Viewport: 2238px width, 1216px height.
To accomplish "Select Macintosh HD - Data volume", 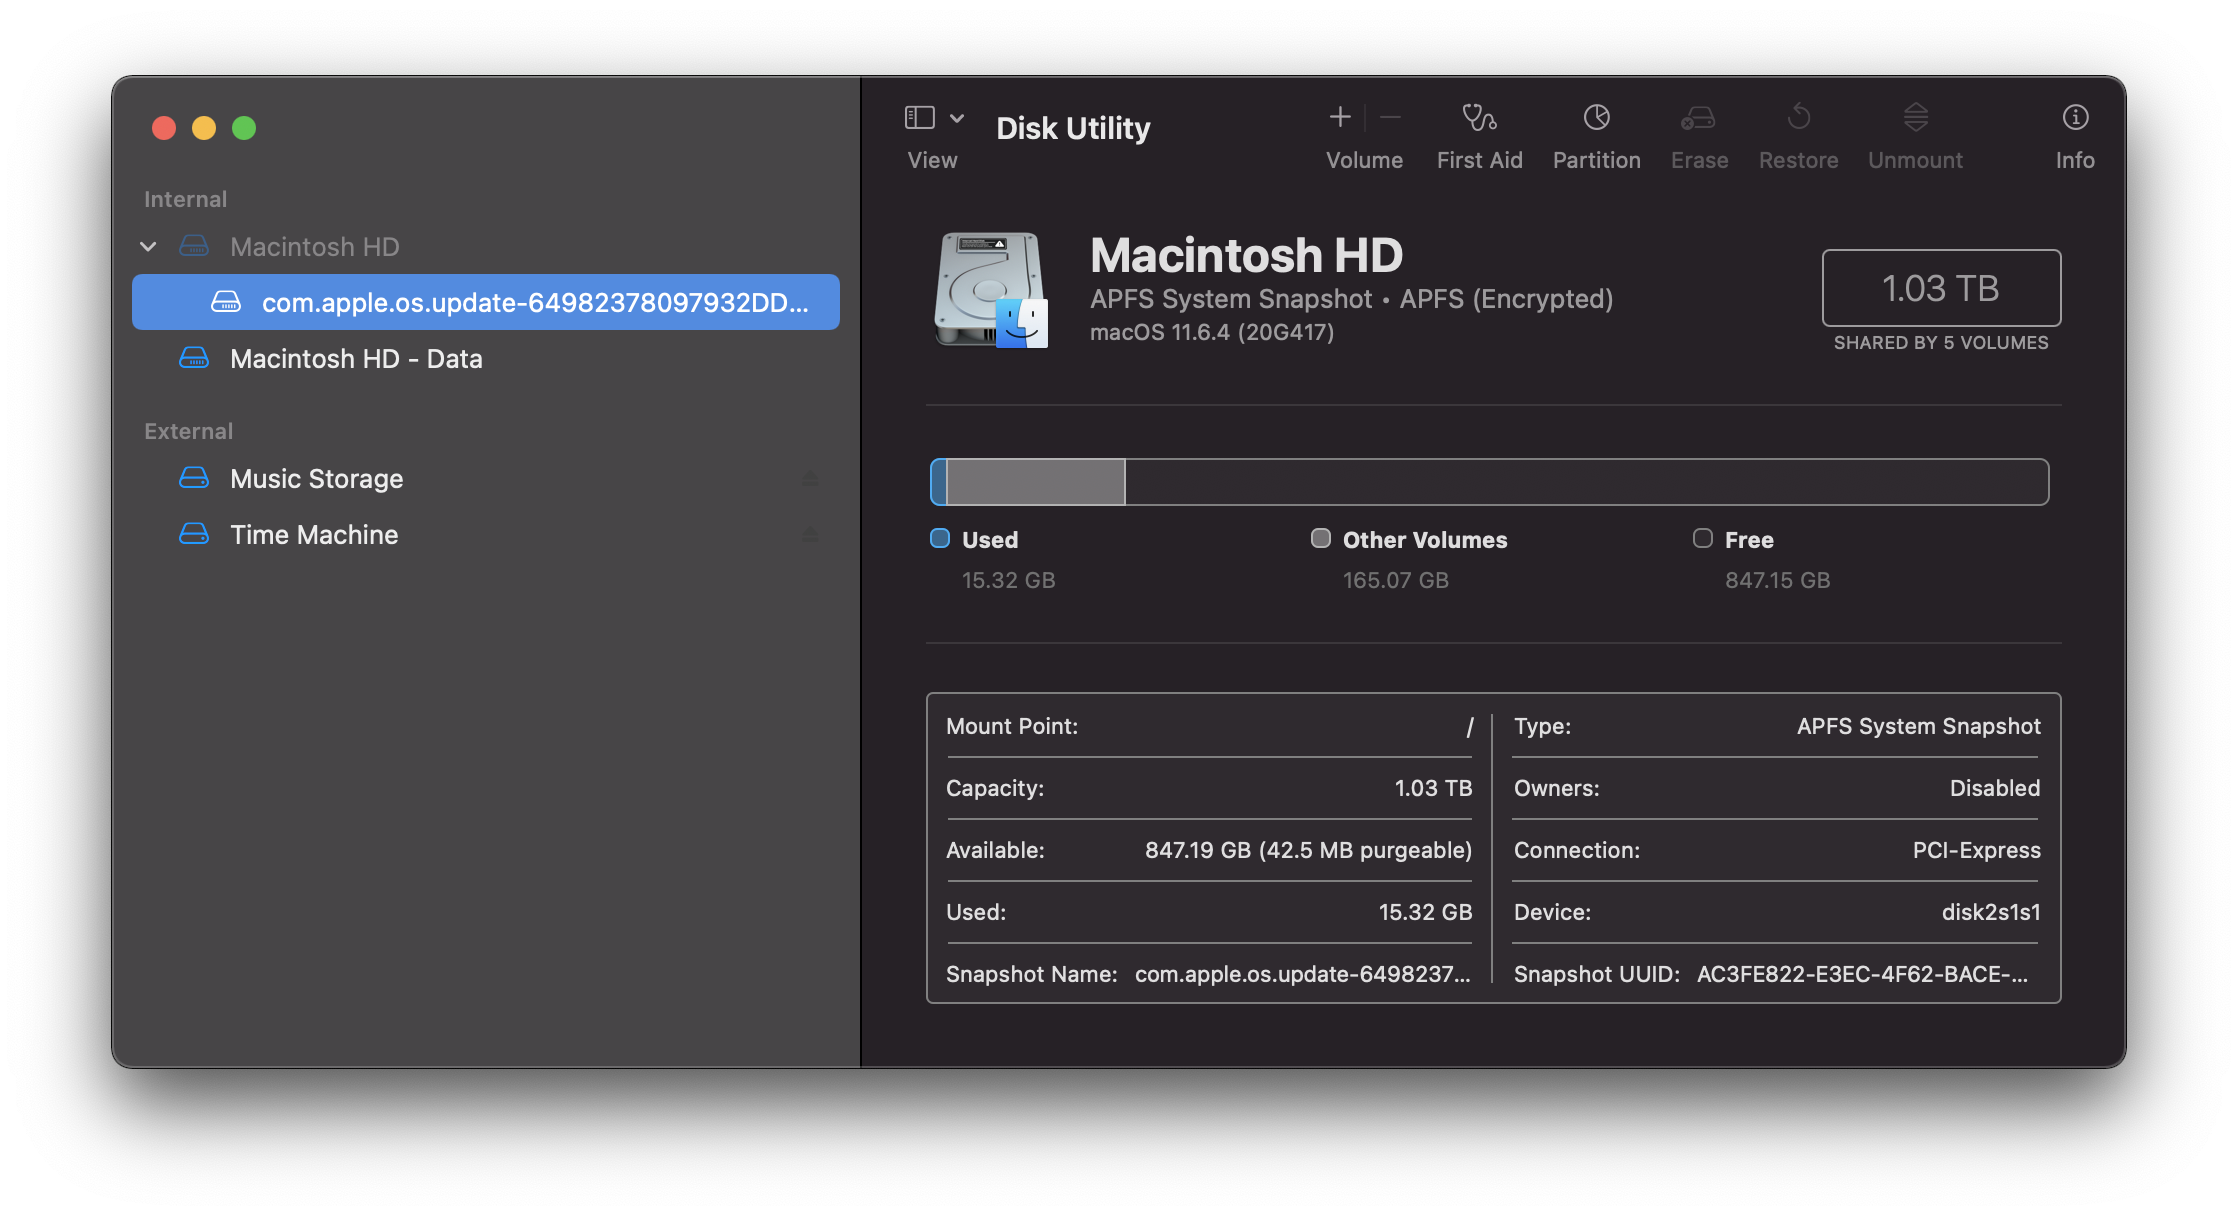I will point(356,359).
